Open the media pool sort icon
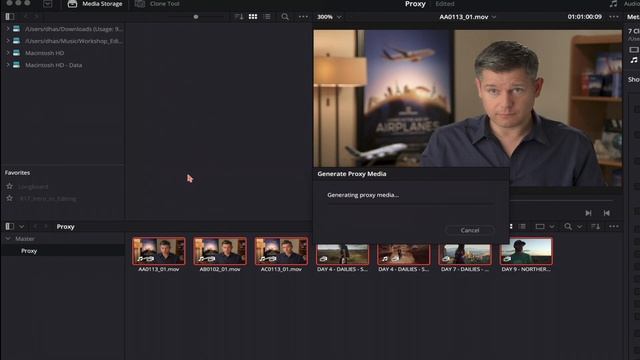640x360 pixels. 596,227
